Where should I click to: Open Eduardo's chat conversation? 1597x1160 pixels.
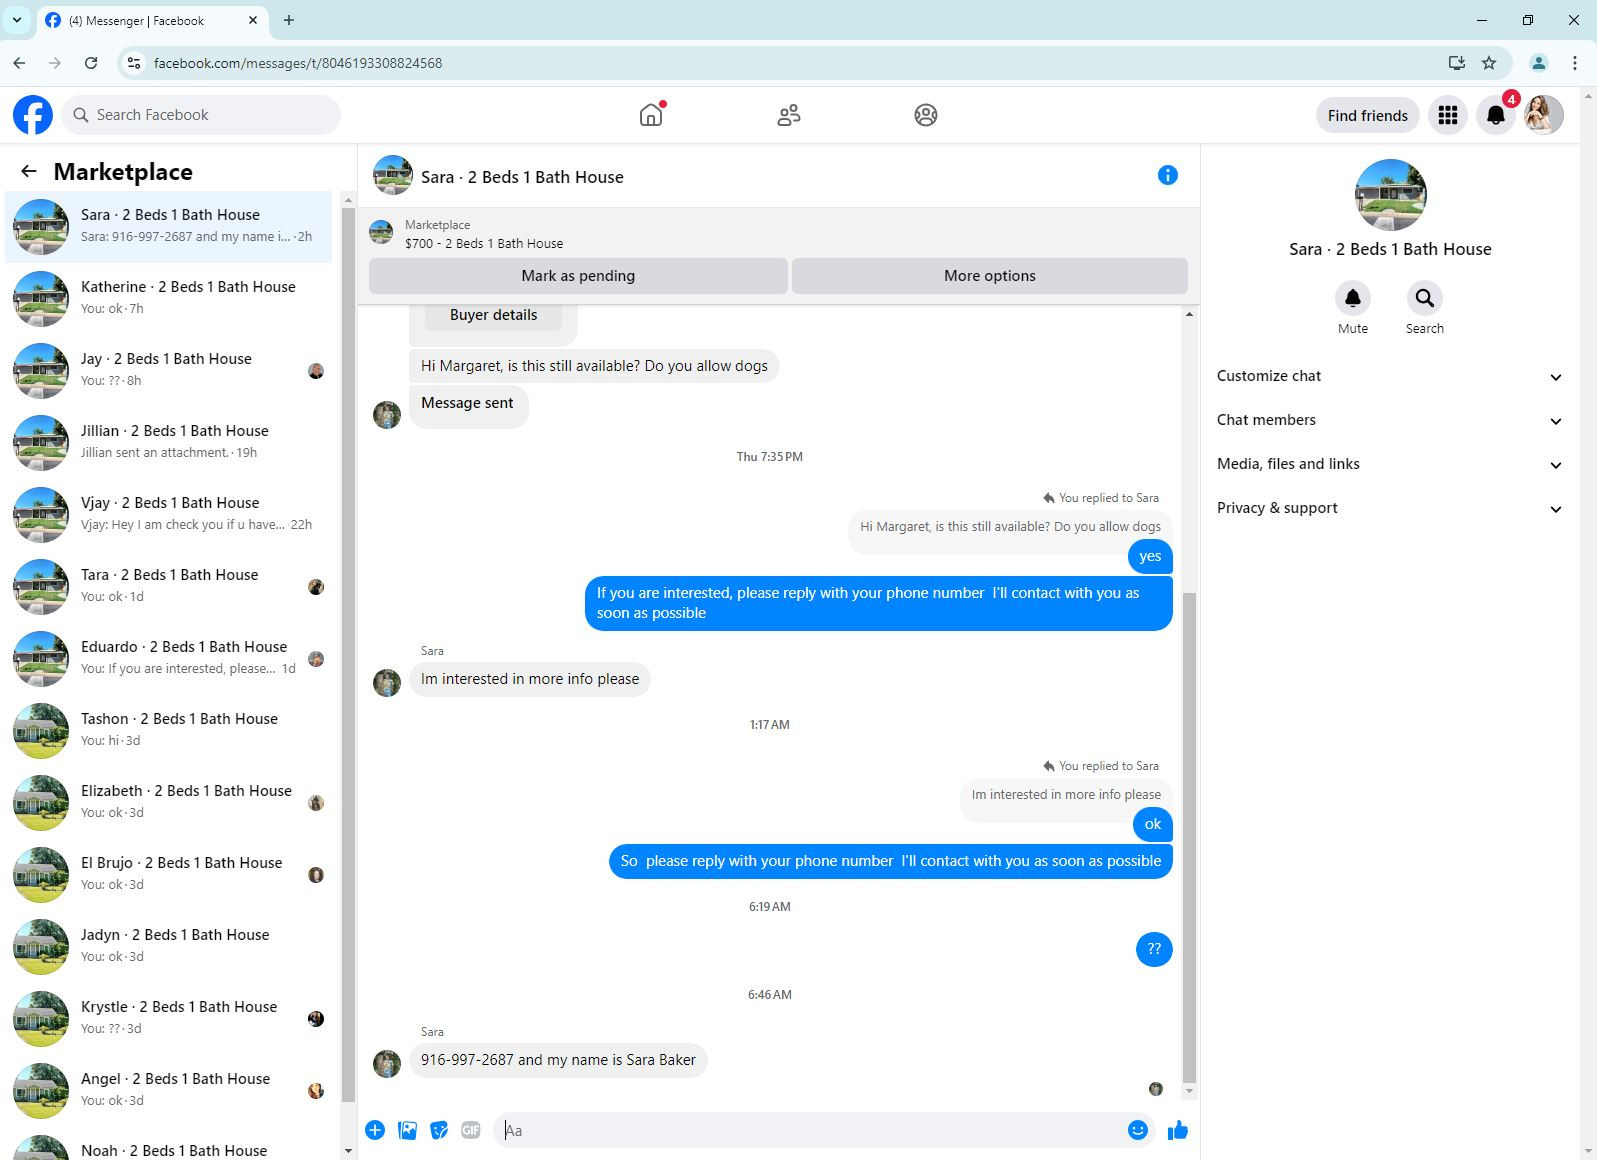pyautogui.click(x=168, y=658)
